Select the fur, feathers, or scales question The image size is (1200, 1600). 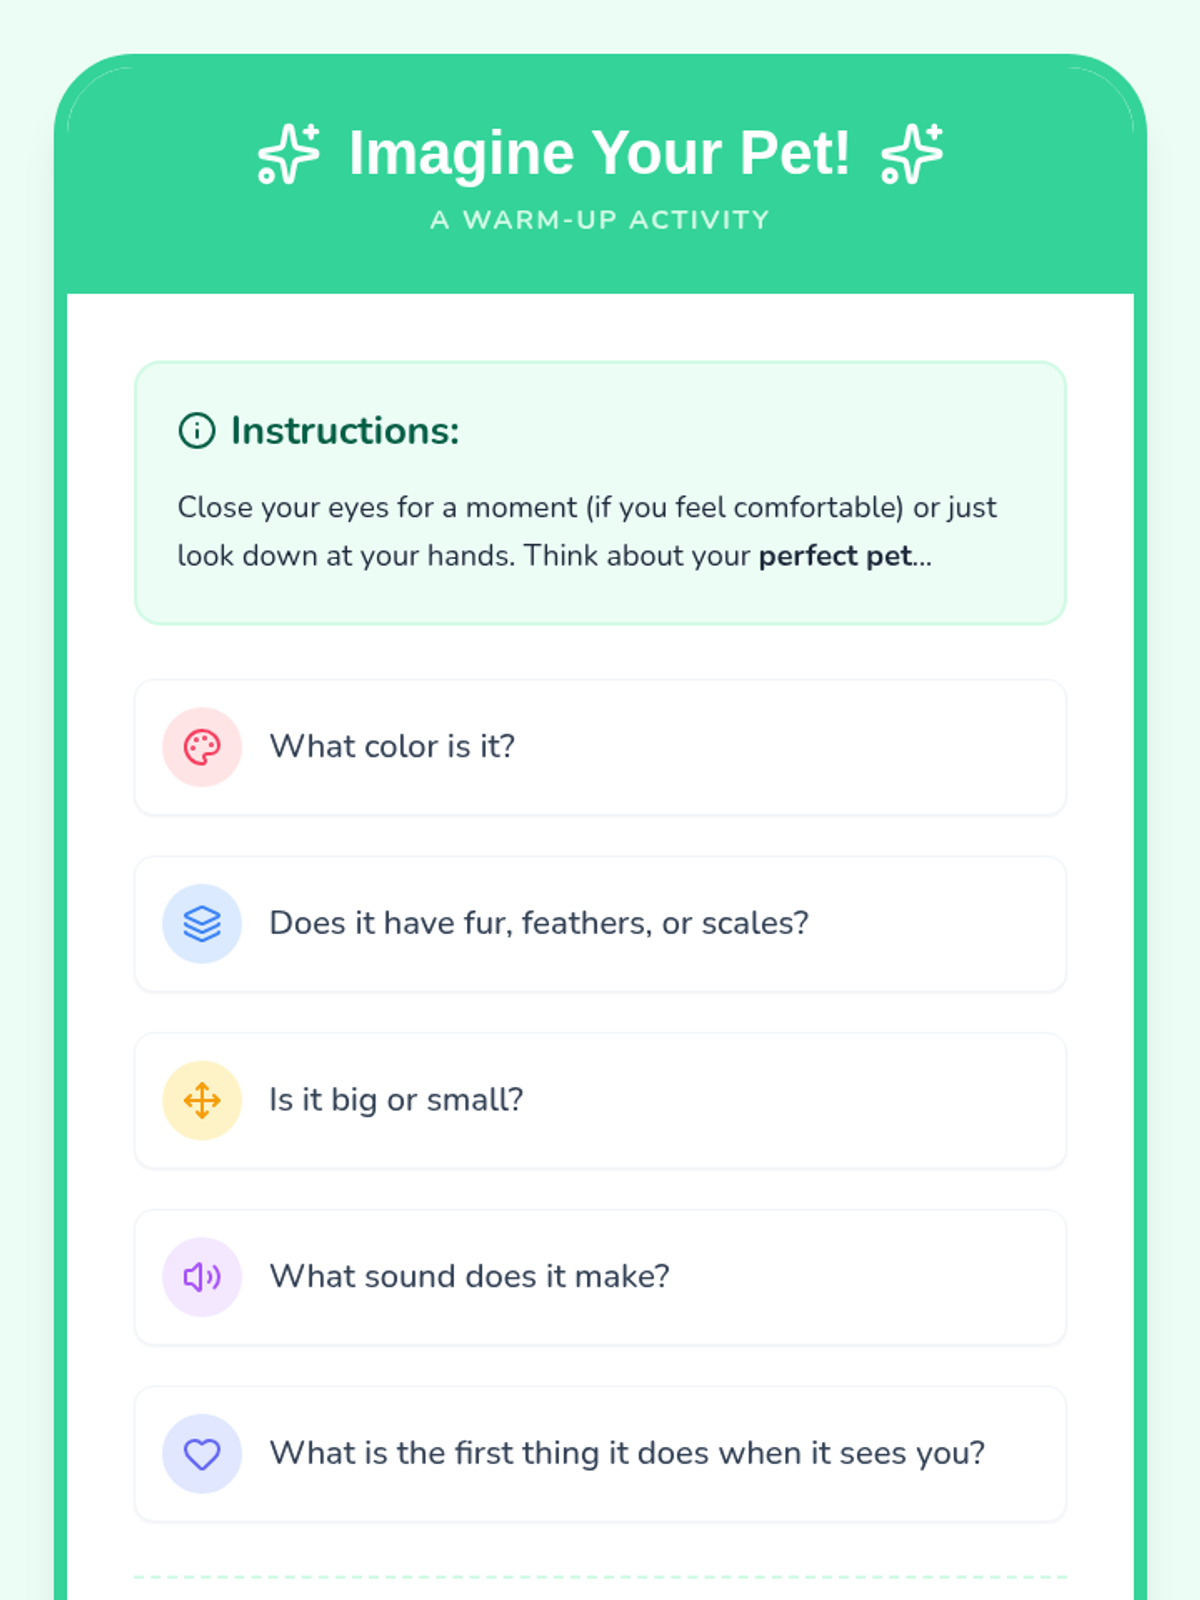point(600,924)
